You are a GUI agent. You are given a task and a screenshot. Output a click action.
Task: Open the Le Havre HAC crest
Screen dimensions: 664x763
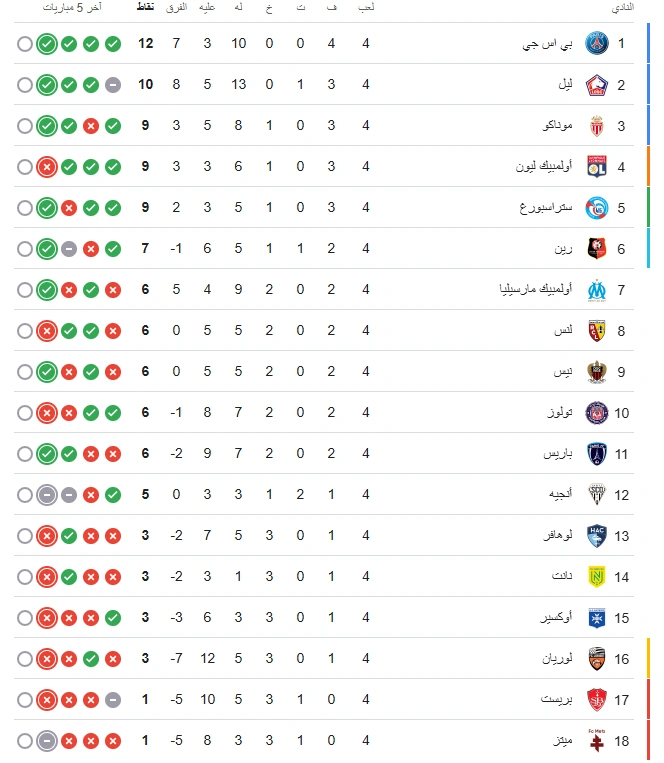pyautogui.click(x=596, y=536)
